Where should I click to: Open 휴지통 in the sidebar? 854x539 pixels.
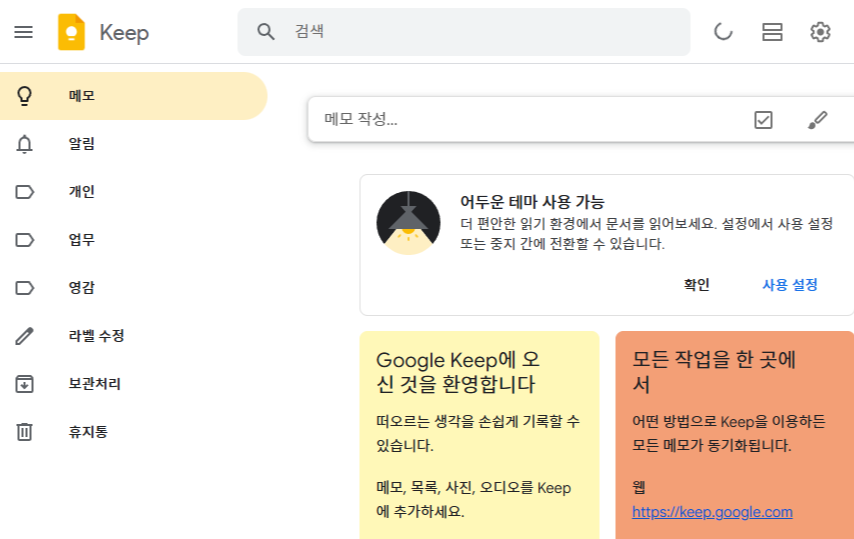coord(133,432)
